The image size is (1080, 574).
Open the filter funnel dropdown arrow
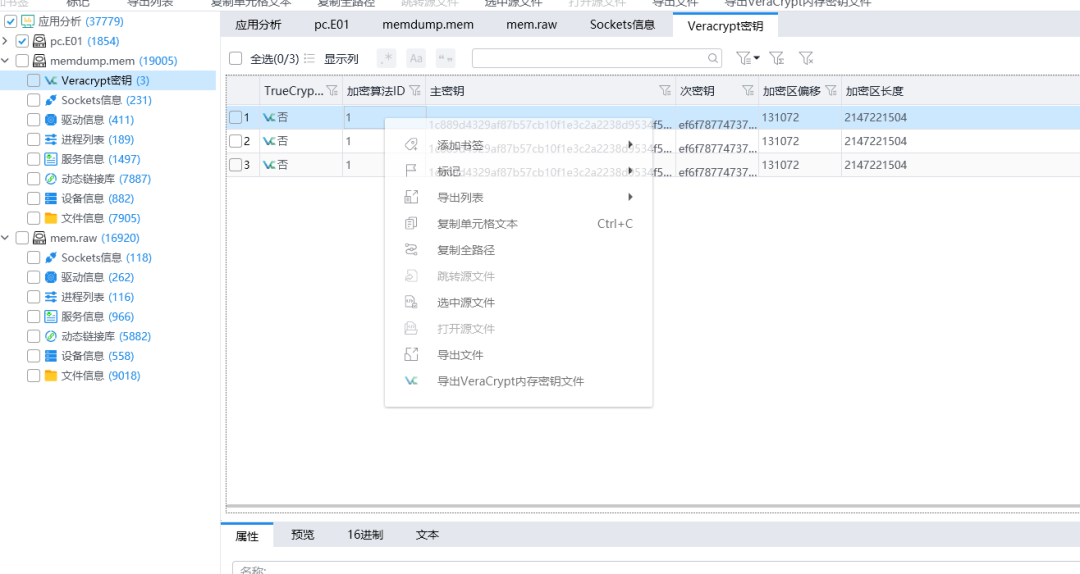coord(756,59)
